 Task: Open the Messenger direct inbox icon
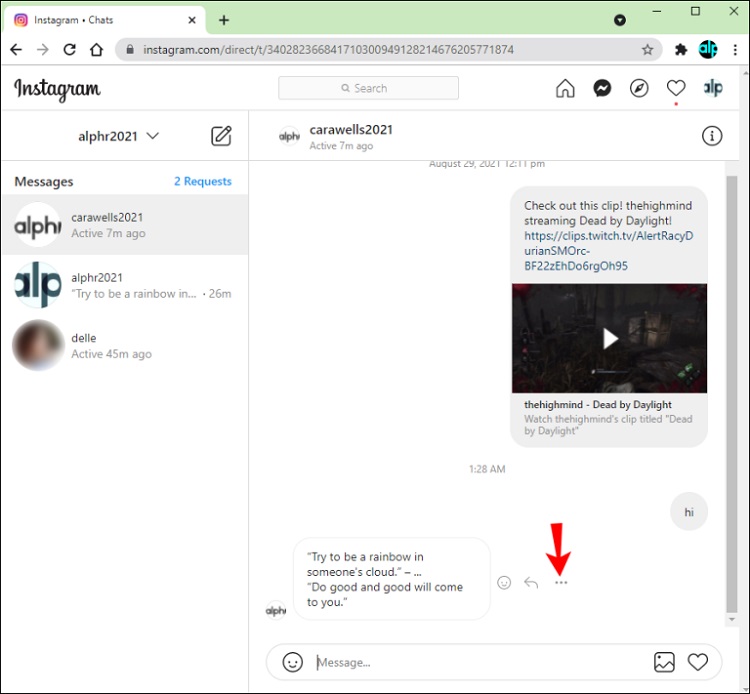602,89
